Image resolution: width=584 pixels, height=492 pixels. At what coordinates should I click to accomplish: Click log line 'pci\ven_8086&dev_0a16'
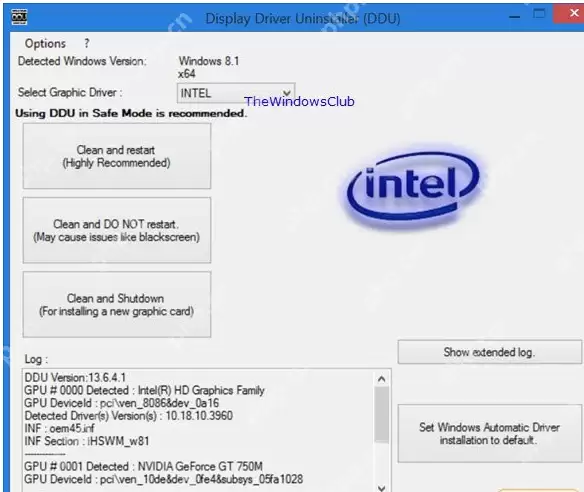159,403
